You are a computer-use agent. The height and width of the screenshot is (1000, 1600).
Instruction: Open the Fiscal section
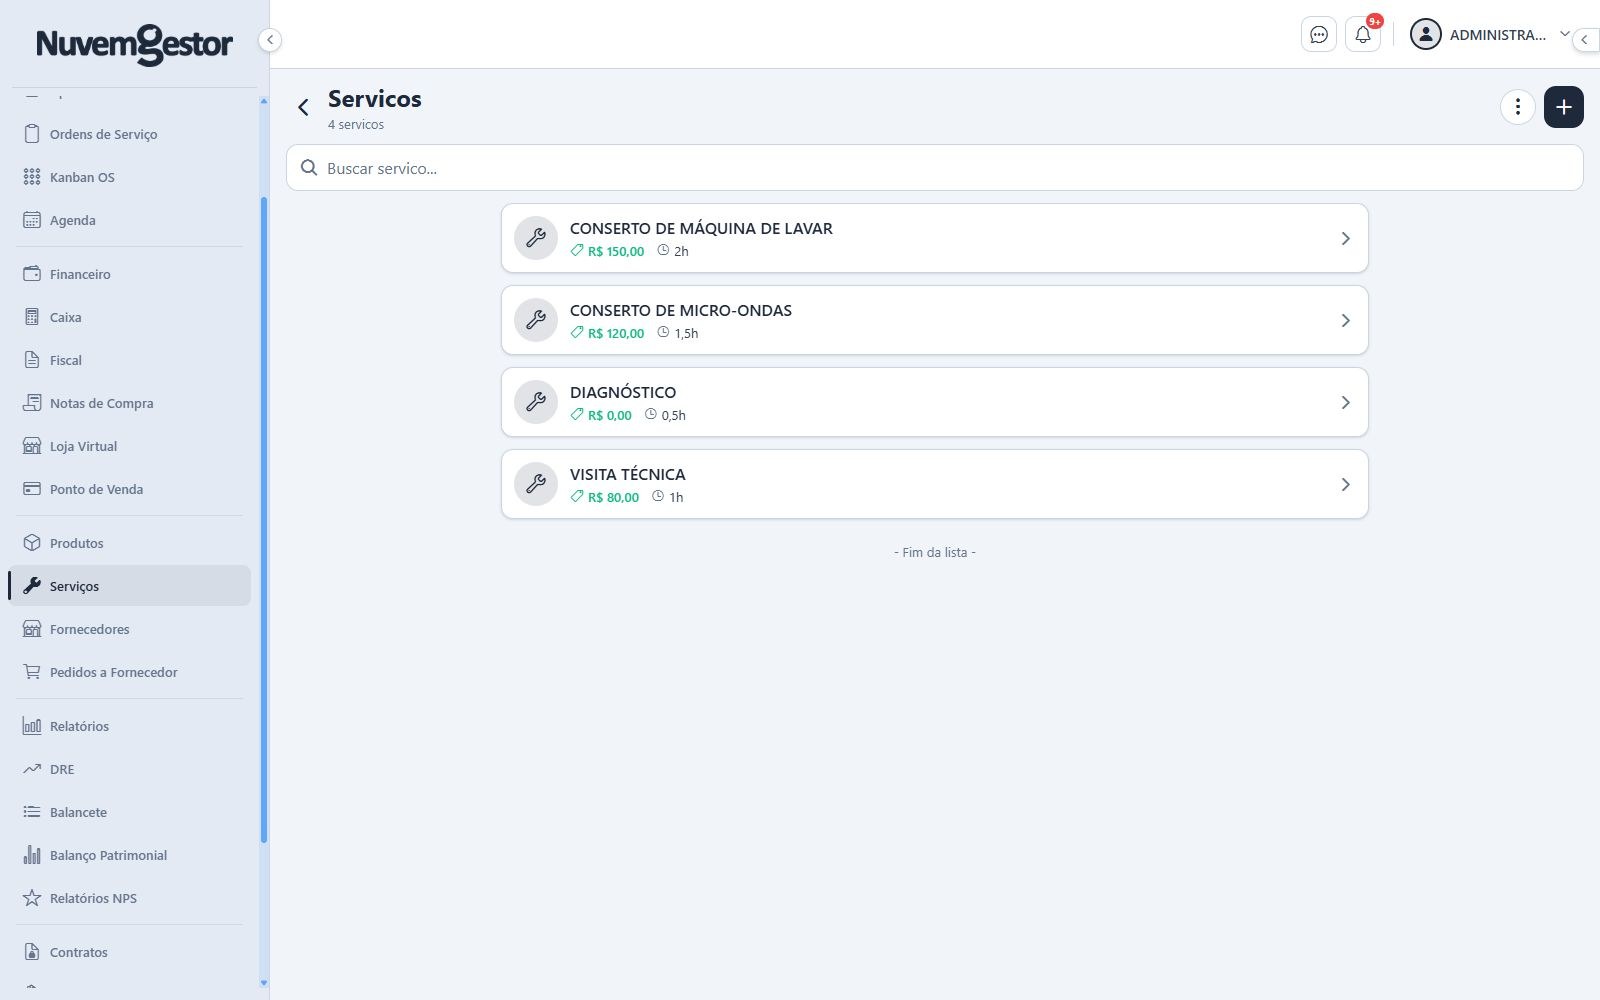click(x=130, y=360)
